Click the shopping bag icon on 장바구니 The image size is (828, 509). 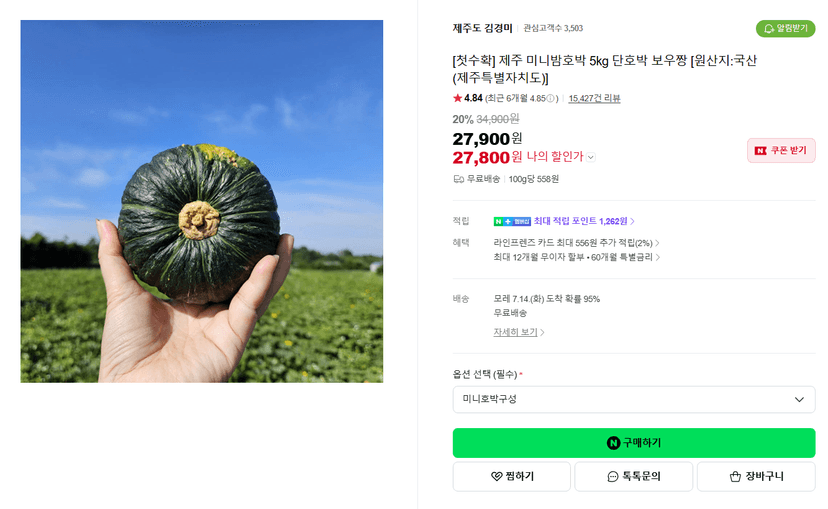[735, 476]
